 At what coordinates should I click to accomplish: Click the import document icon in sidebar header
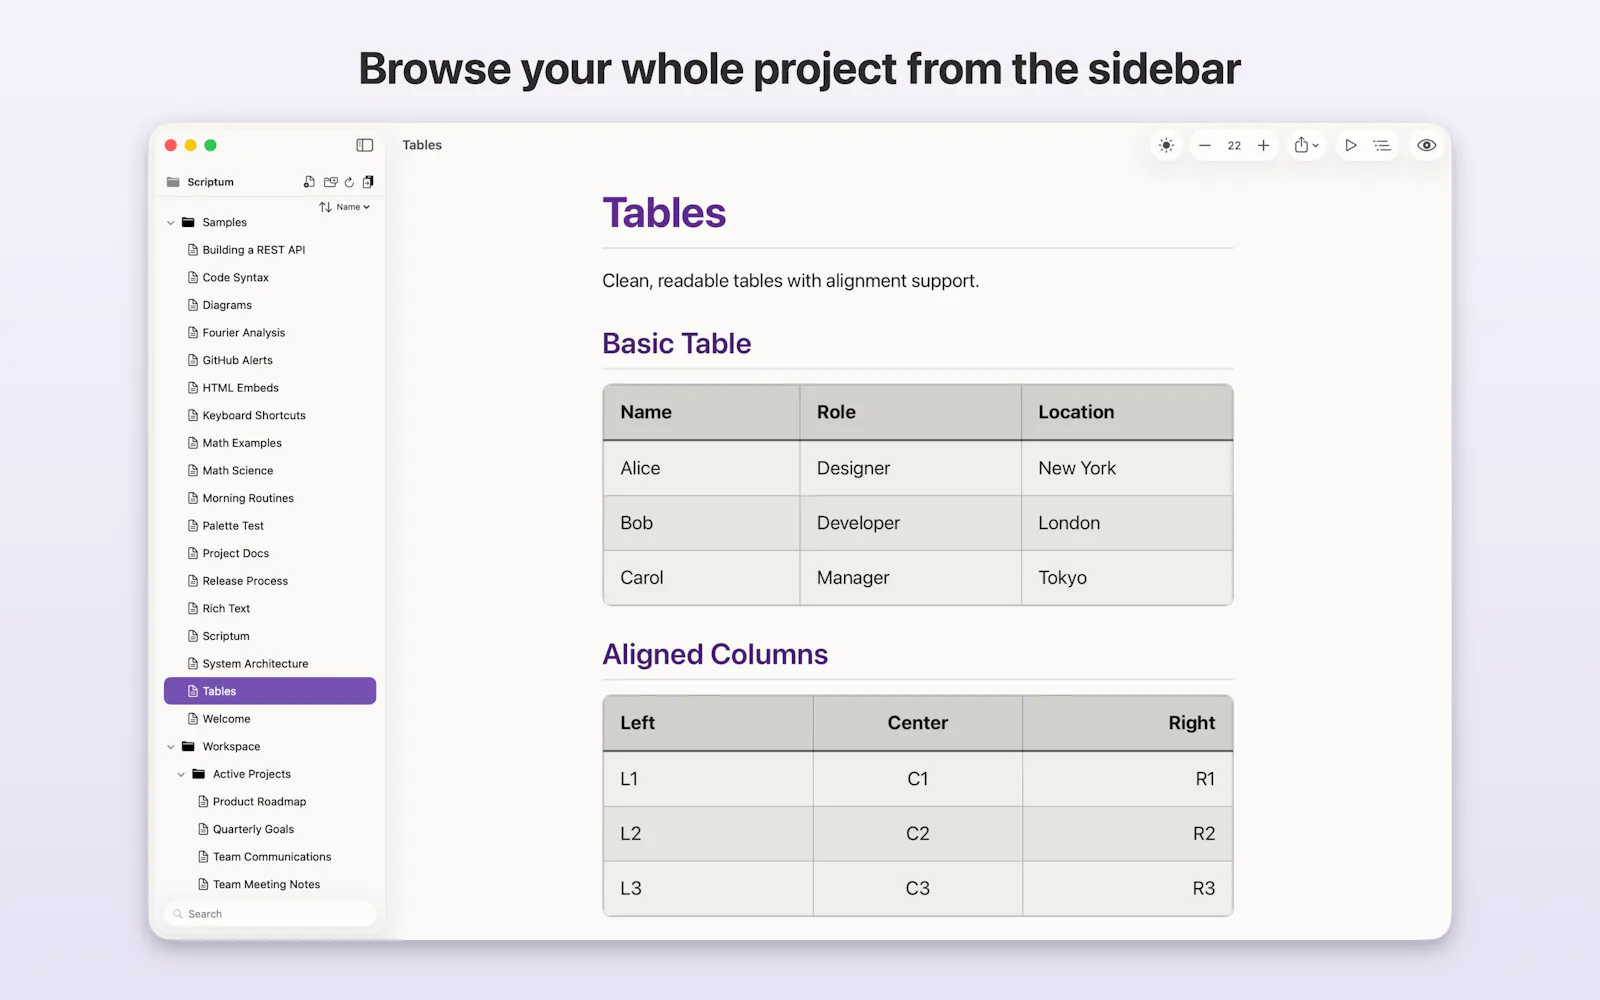(368, 182)
